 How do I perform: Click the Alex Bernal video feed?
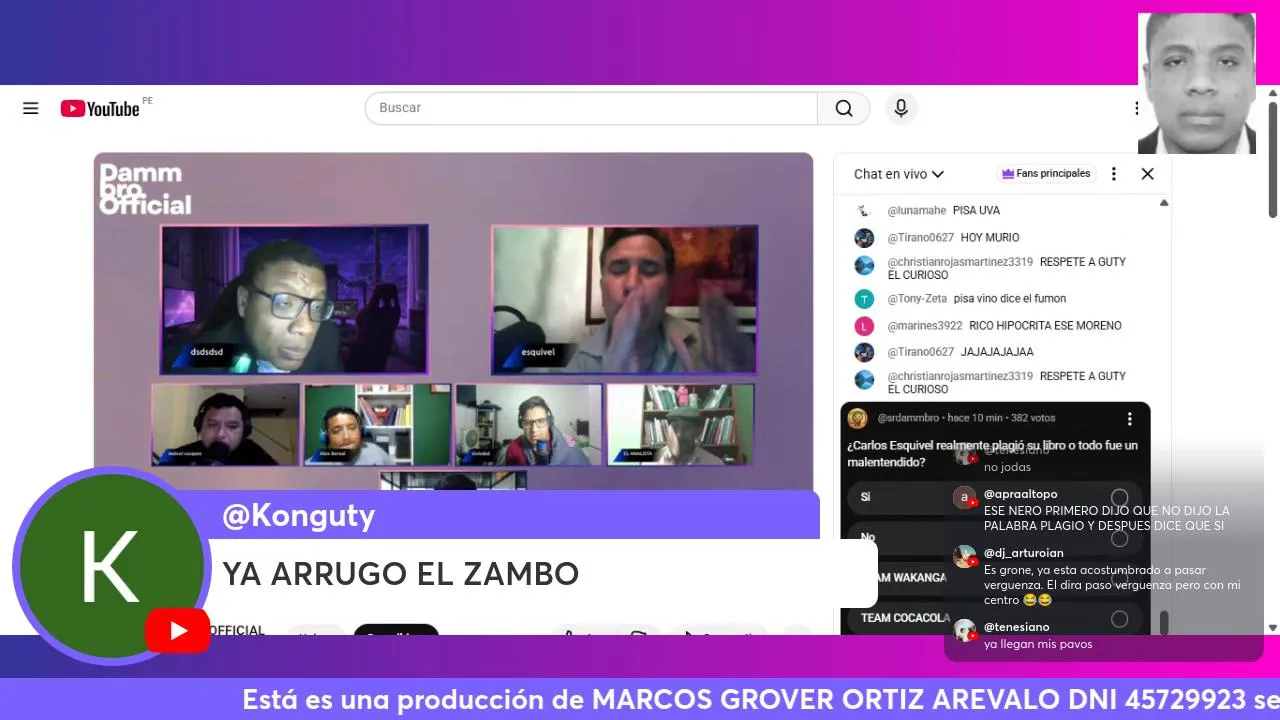point(377,425)
